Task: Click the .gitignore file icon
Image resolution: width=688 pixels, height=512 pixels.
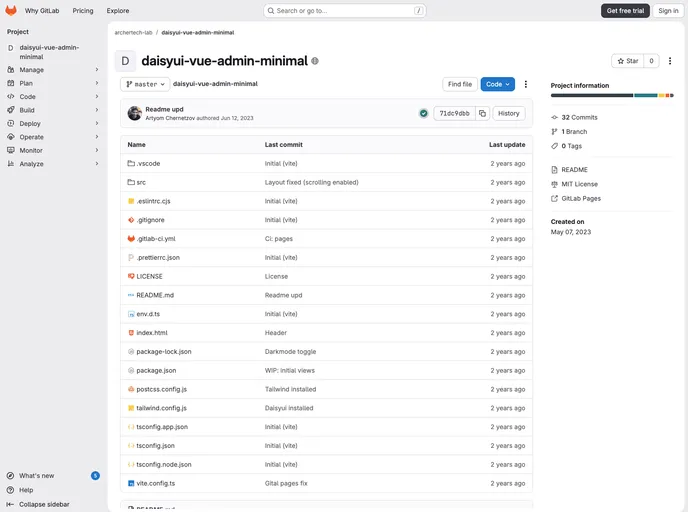Action: pyautogui.click(x=131, y=220)
